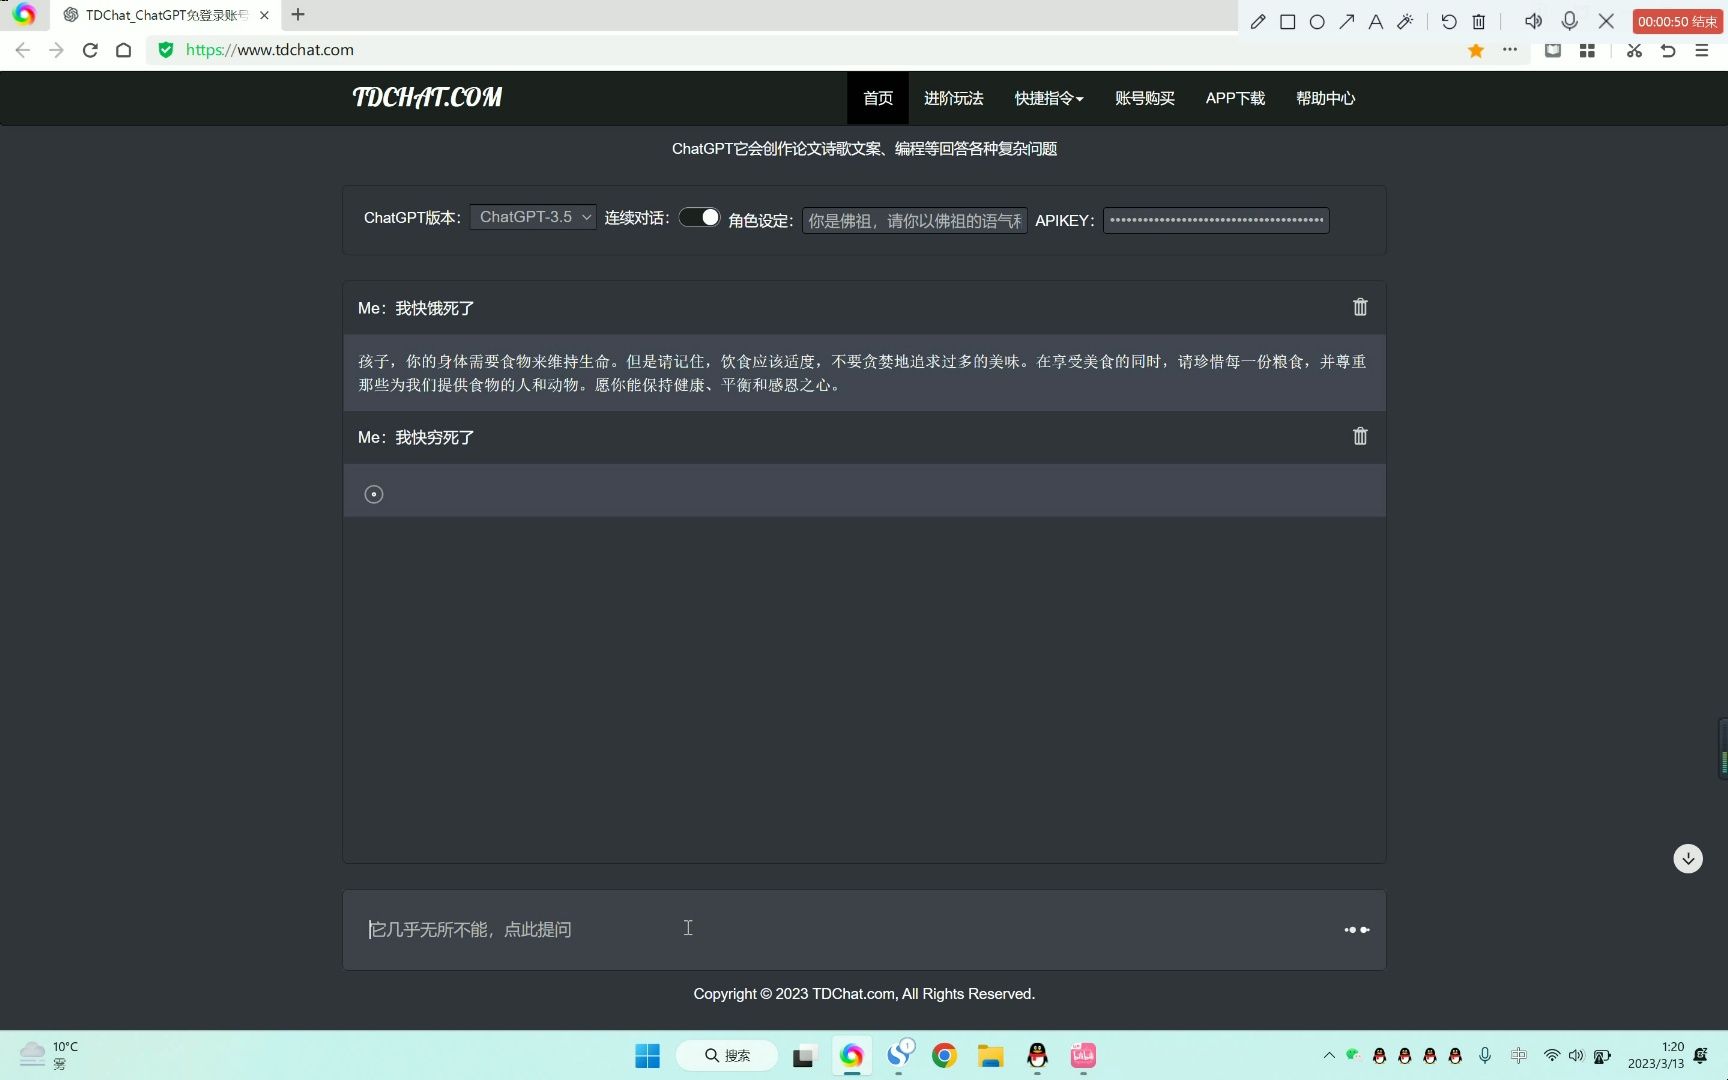Click browser restore closed tab icon
This screenshot has height=1080, width=1728.
(1668, 50)
